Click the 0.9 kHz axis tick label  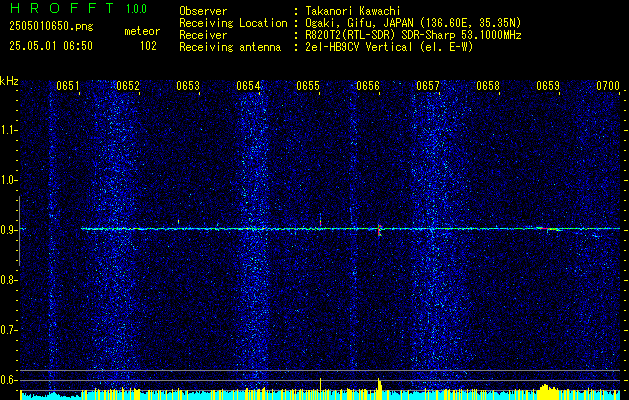(x=9, y=230)
